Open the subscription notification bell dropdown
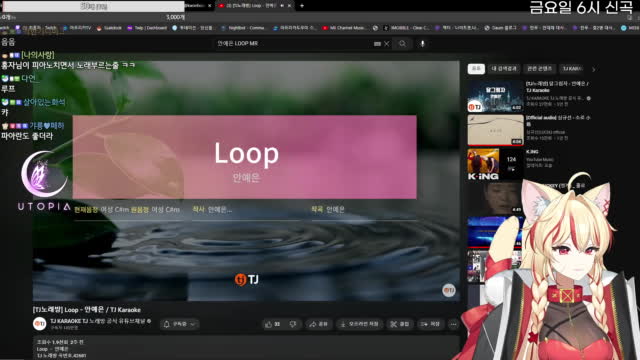Viewport: 640px width, 360px height. tap(180, 324)
